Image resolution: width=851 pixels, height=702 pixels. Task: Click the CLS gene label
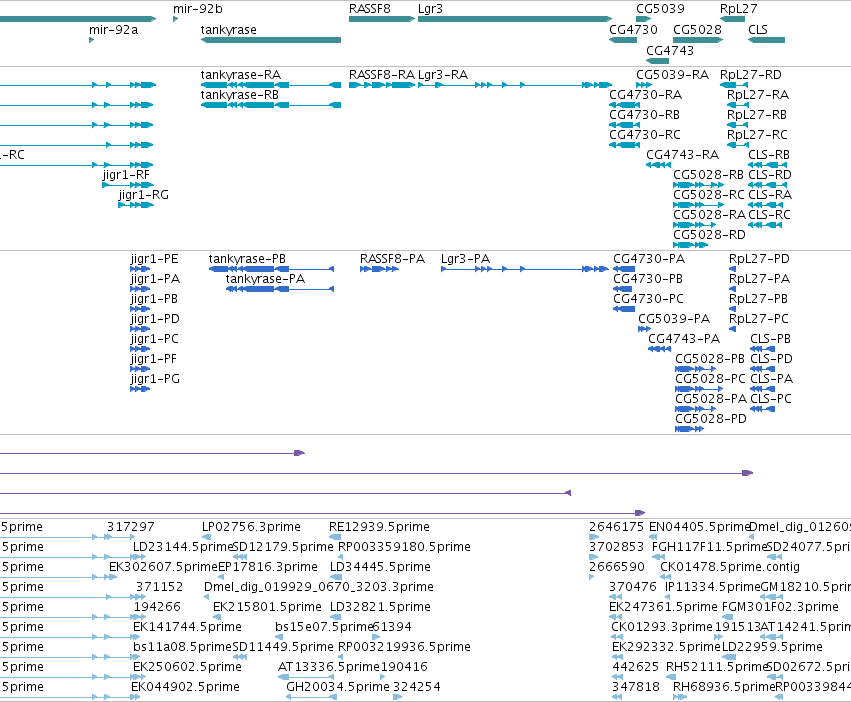pos(758,30)
